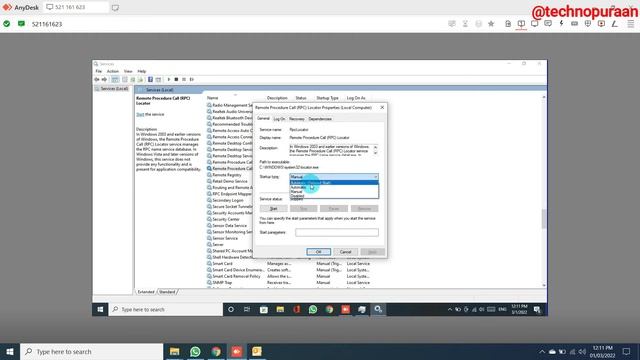Click the remote taskbar Services gear icon
Screen dimensions: 640x360
[x=378, y=309]
